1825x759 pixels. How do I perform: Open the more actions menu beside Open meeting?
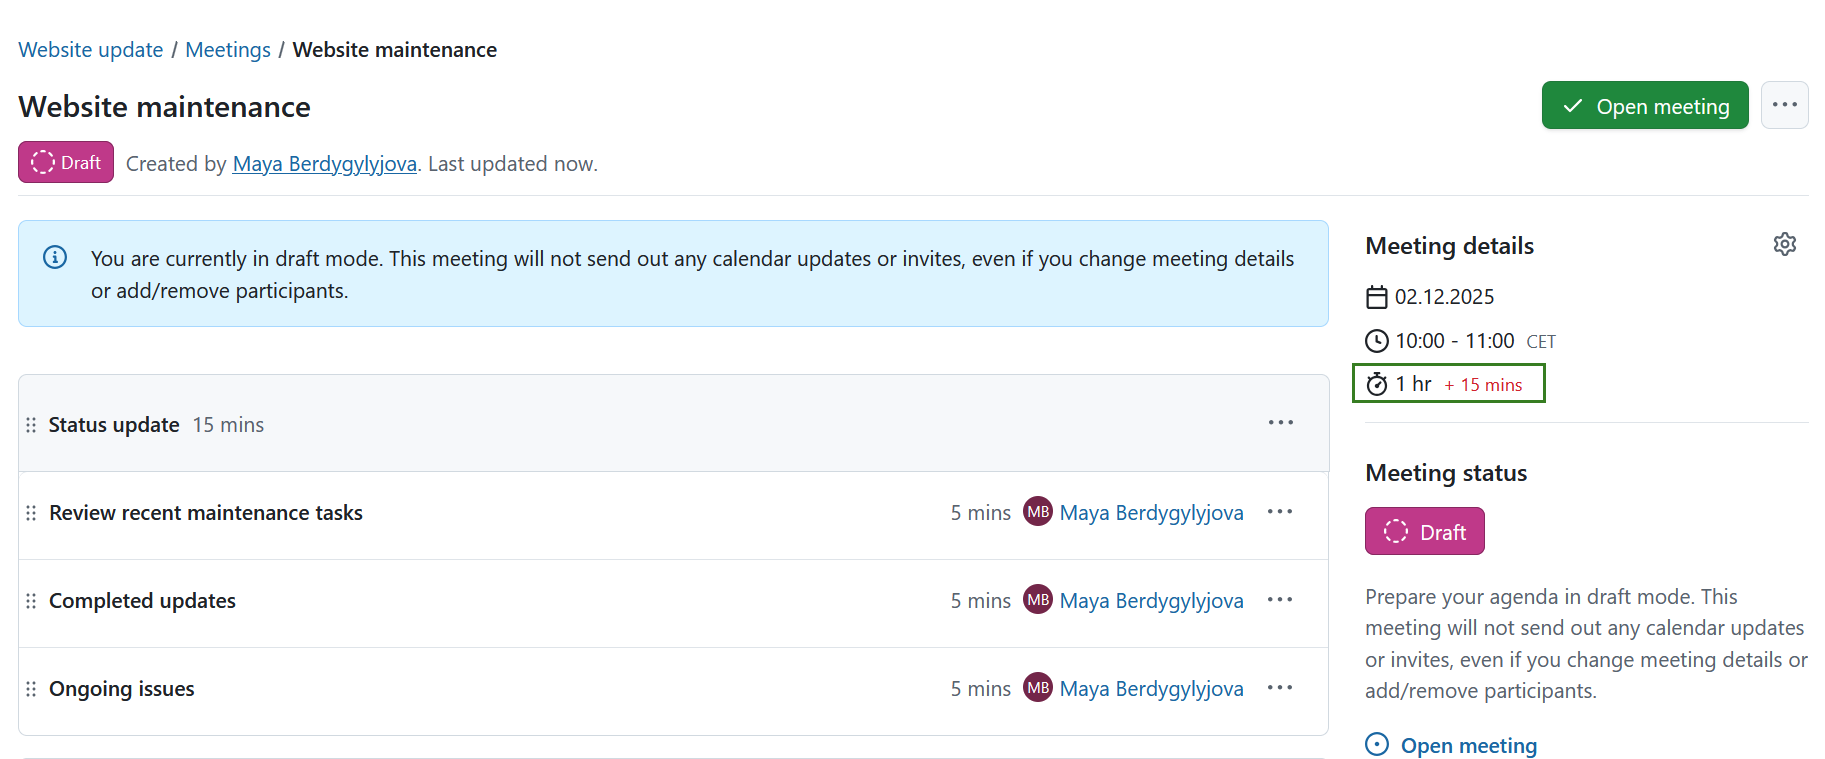tap(1784, 105)
